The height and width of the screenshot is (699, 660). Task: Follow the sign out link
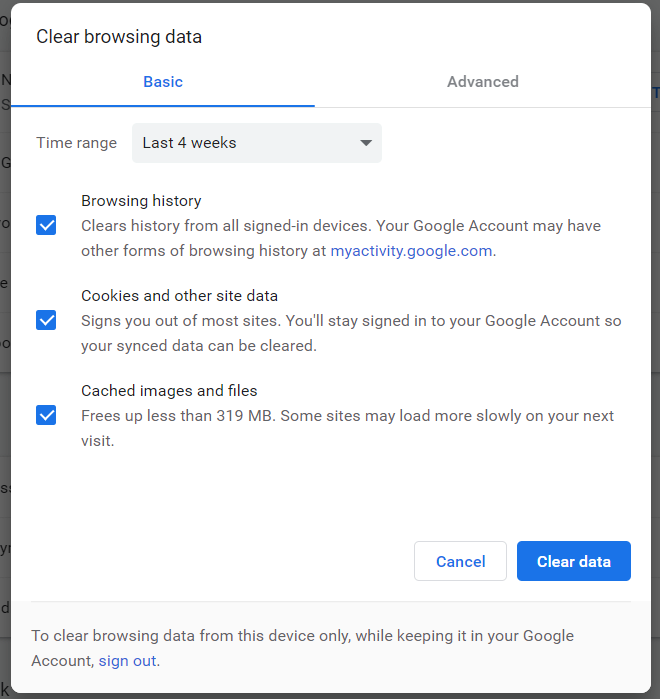pyautogui.click(x=127, y=661)
